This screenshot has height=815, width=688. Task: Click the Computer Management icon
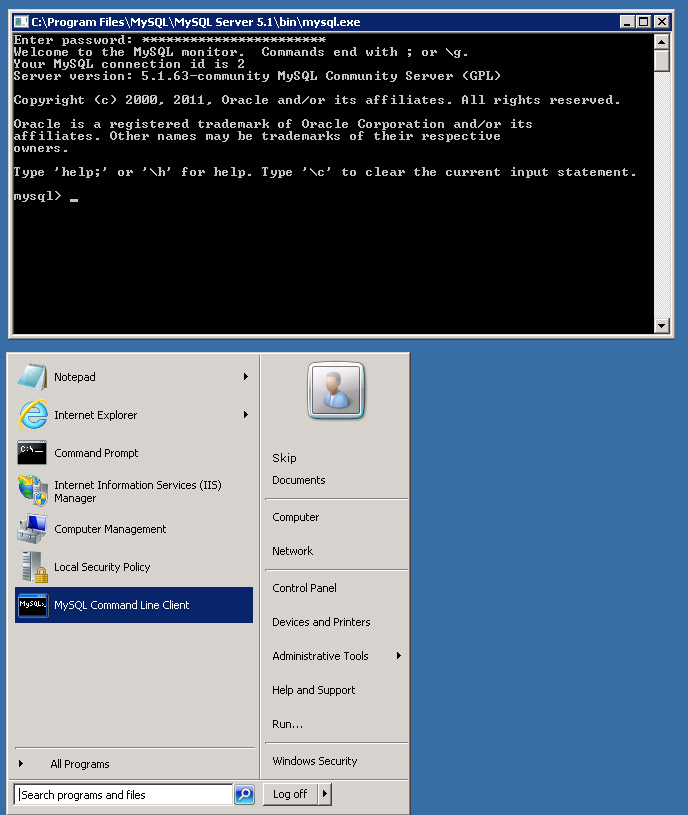pyautogui.click(x=32, y=529)
